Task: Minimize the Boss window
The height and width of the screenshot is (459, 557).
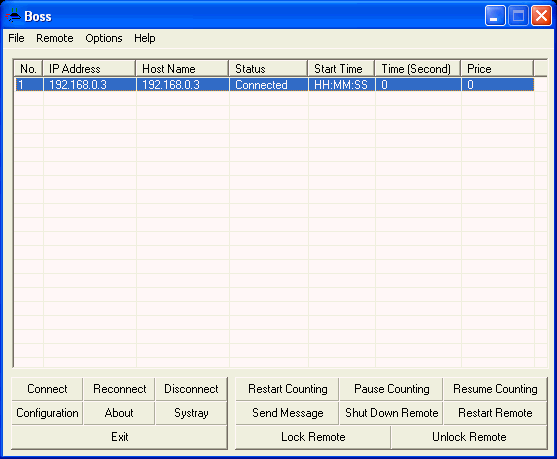Action: (495, 16)
